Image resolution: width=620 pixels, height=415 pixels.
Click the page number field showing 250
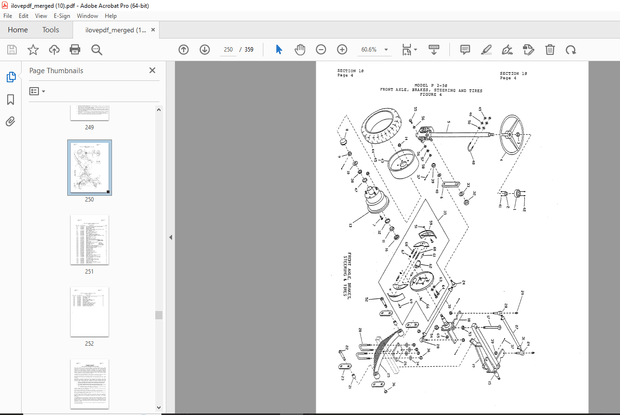tap(228, 50)
